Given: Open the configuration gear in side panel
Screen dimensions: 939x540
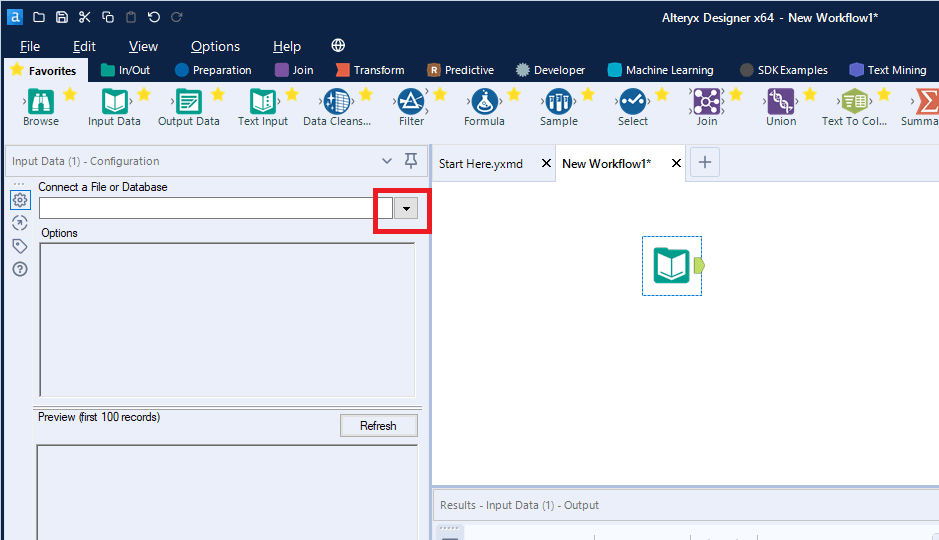Looking at the screenshot, I should [x=20, y=200].
